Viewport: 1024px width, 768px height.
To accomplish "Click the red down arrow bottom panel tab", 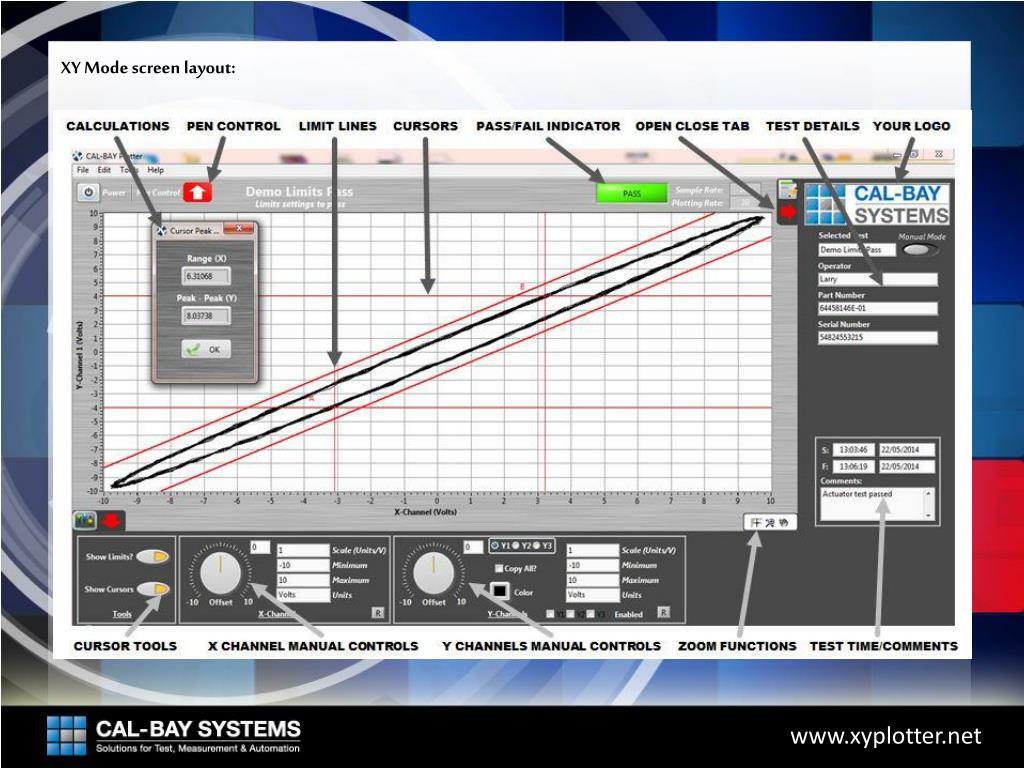I will (112, 520).
